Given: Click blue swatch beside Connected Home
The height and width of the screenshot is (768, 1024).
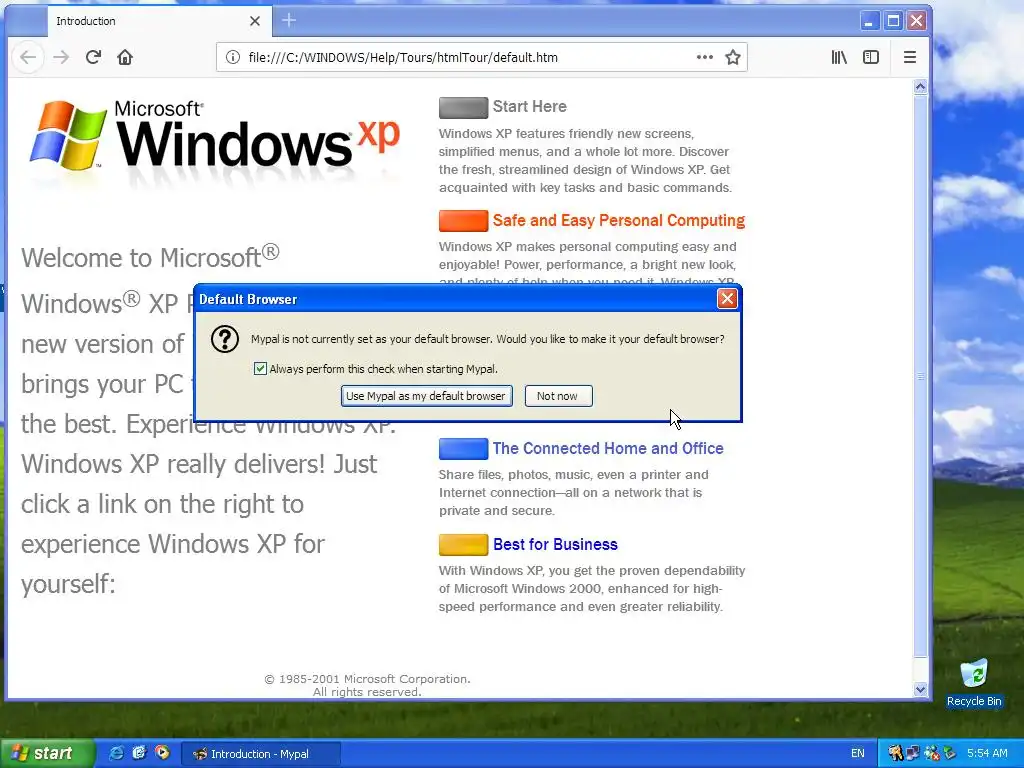Looking at the screenshot, I should [463, 449].
